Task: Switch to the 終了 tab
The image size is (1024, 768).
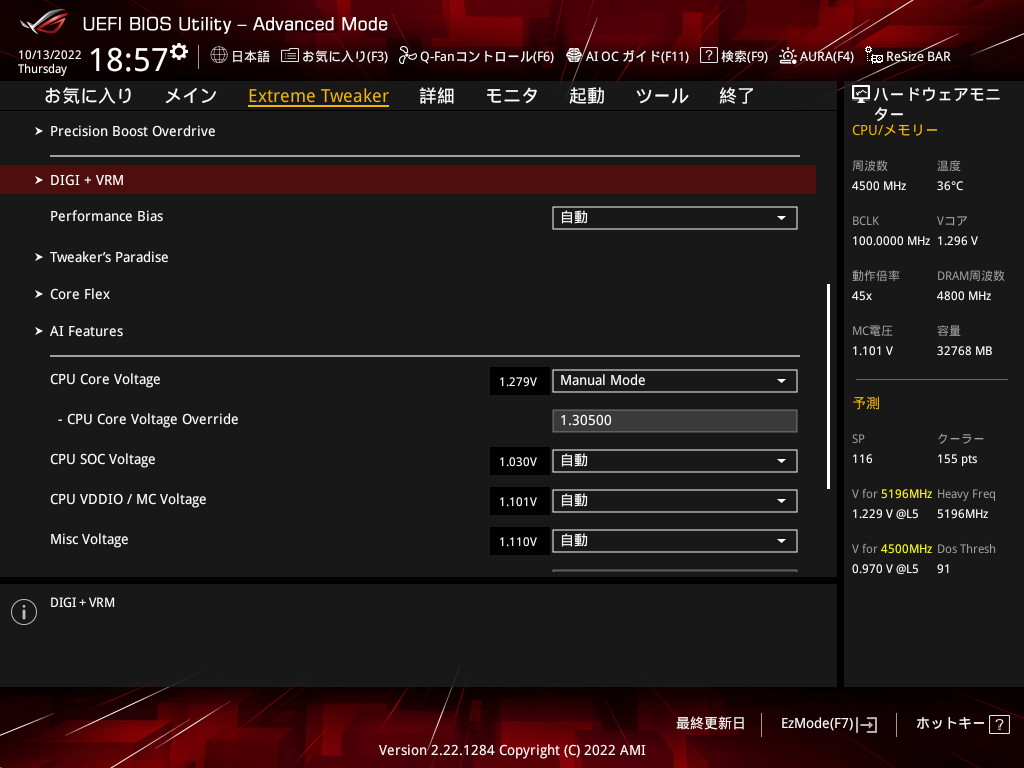Action: coord(737,96)
